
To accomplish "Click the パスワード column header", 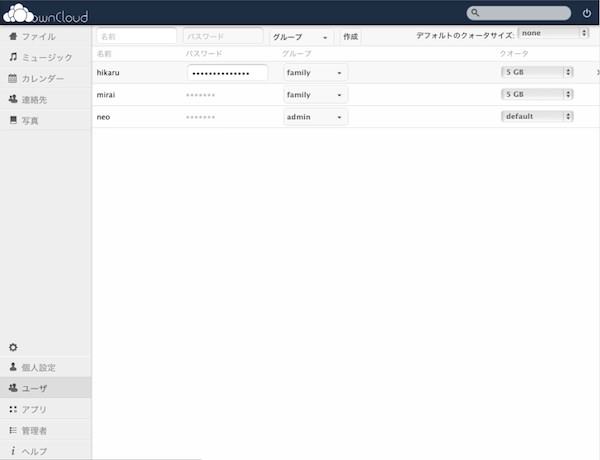I will click(204, 53).
